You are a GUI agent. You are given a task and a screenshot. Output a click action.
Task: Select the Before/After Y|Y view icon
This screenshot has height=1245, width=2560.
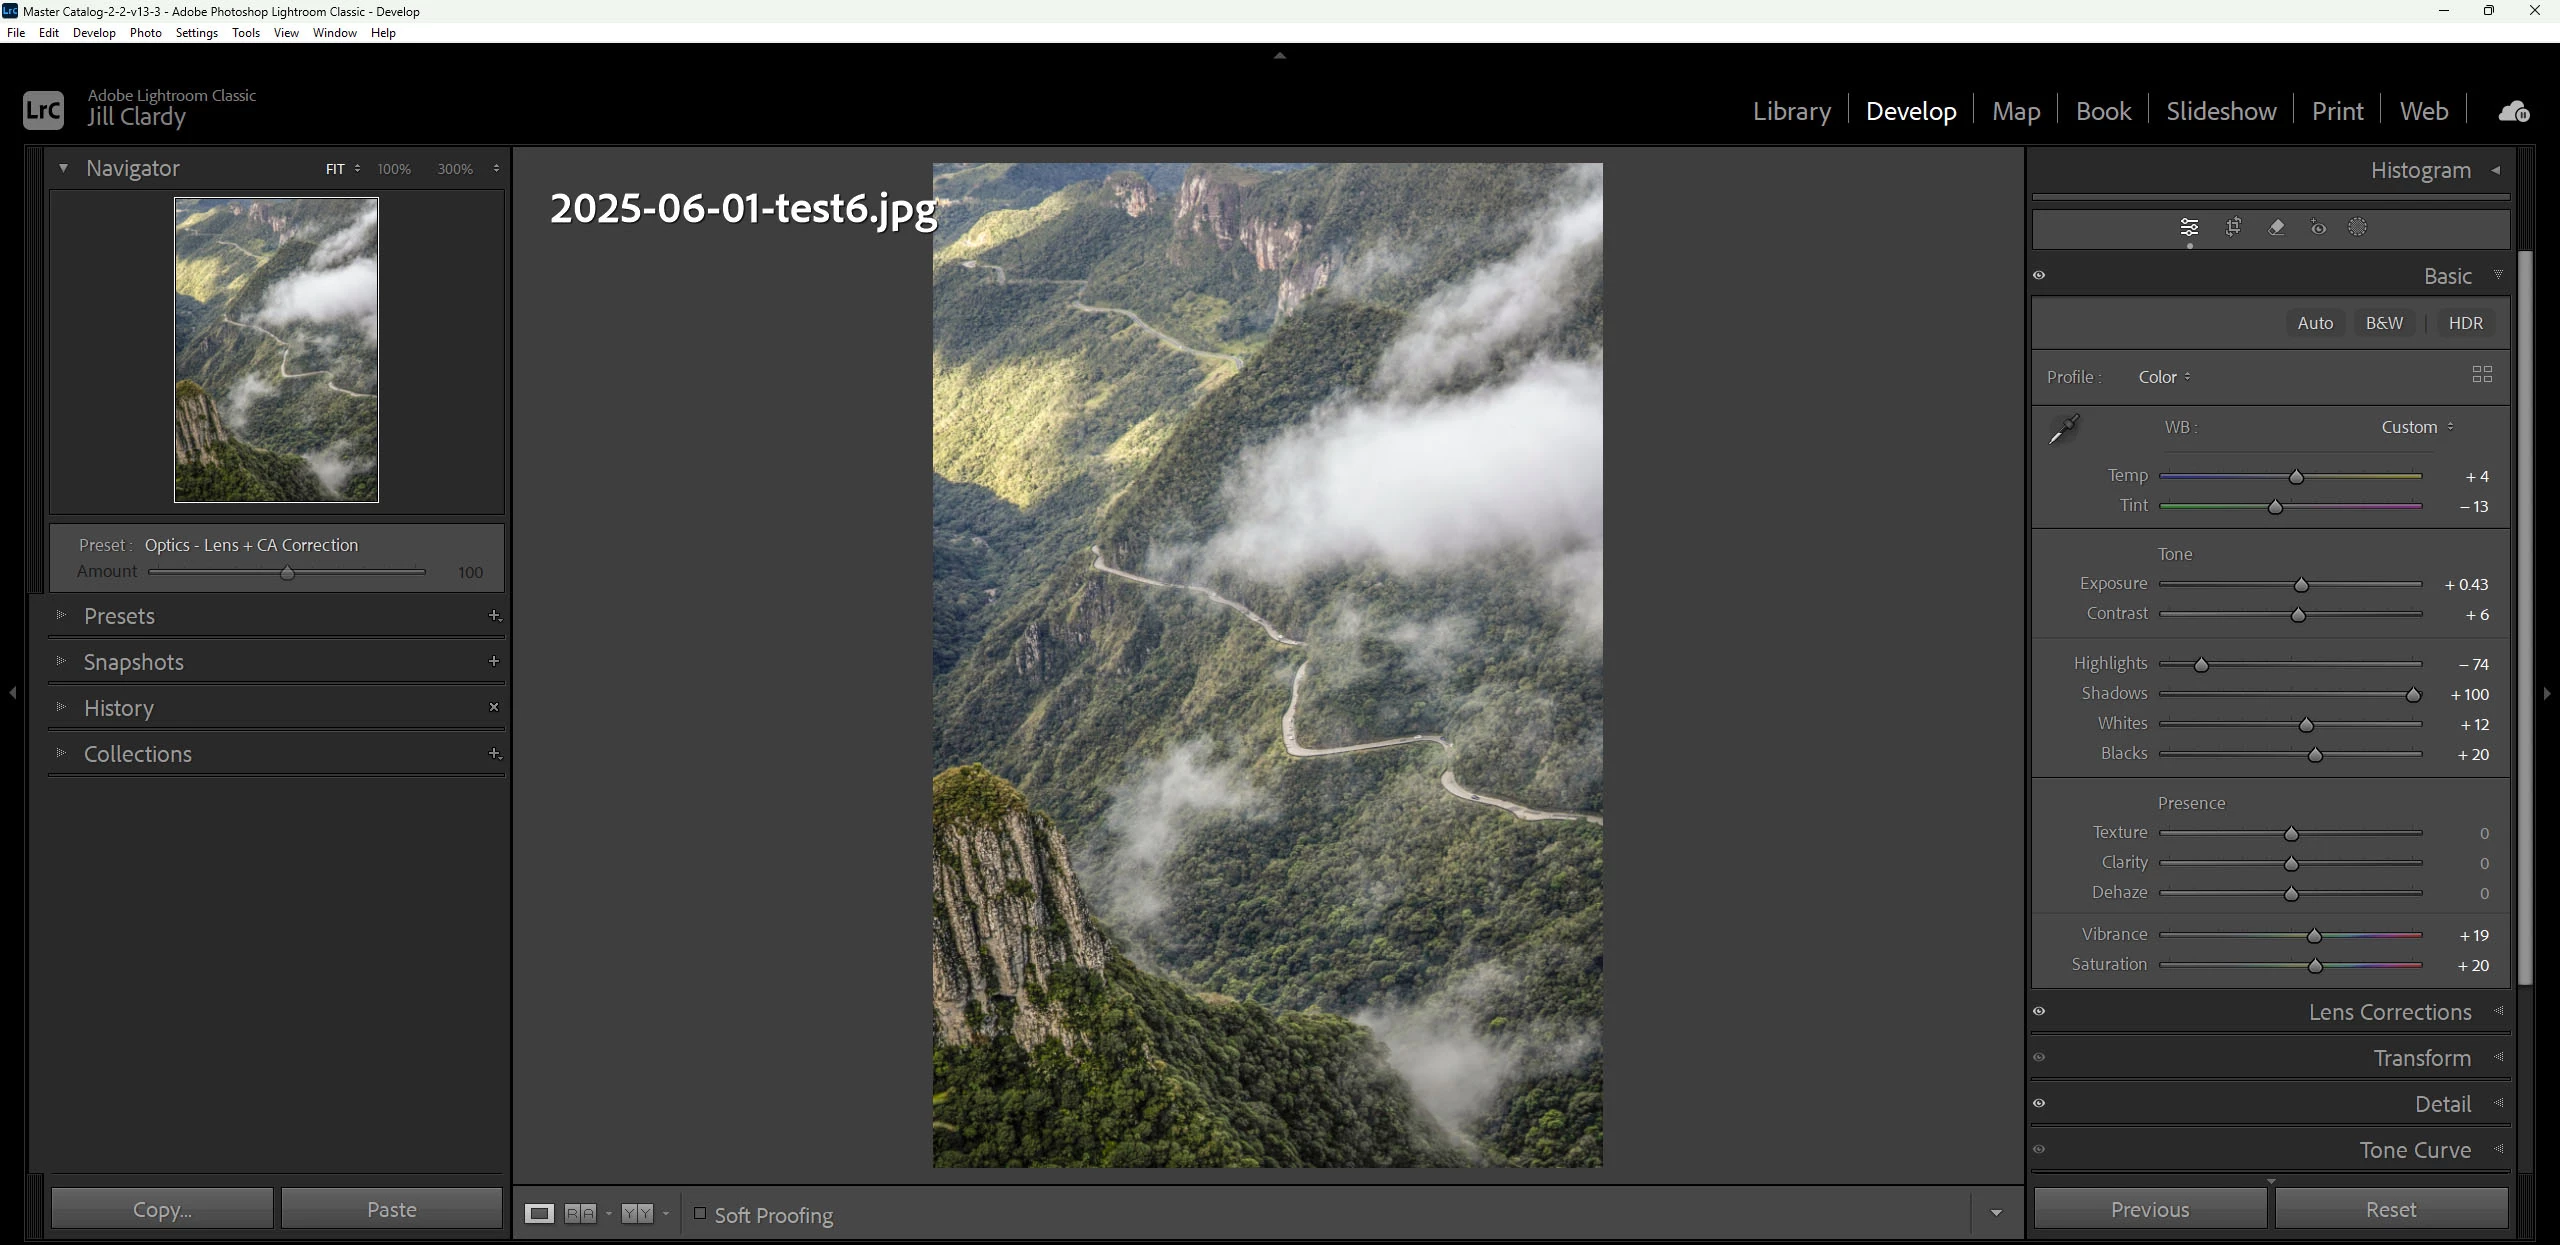(x=637, y=1214)
